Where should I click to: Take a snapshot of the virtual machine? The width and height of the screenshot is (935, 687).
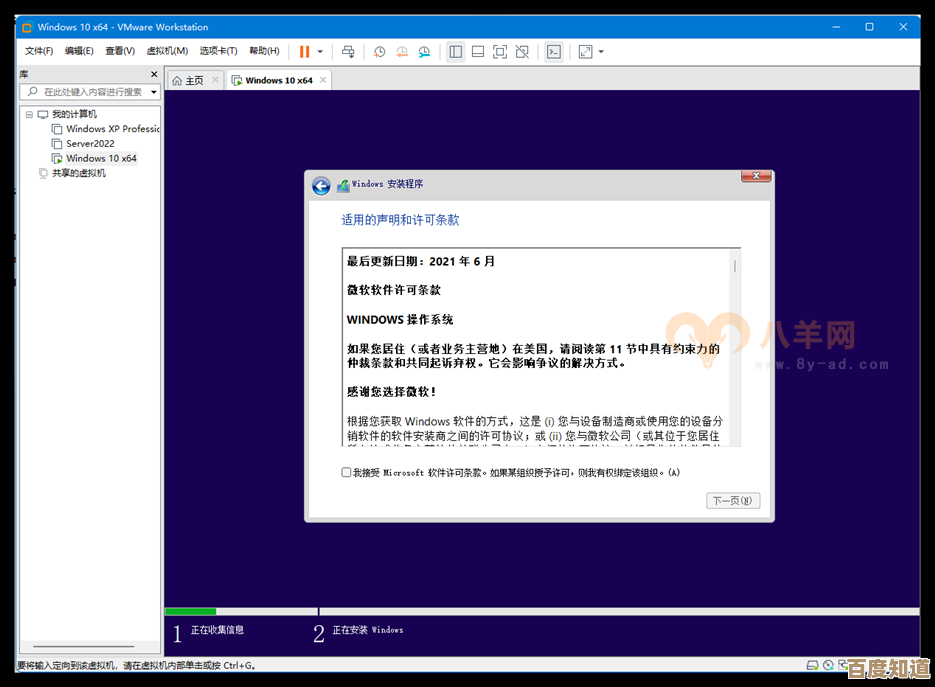click(x=378, y=51)
